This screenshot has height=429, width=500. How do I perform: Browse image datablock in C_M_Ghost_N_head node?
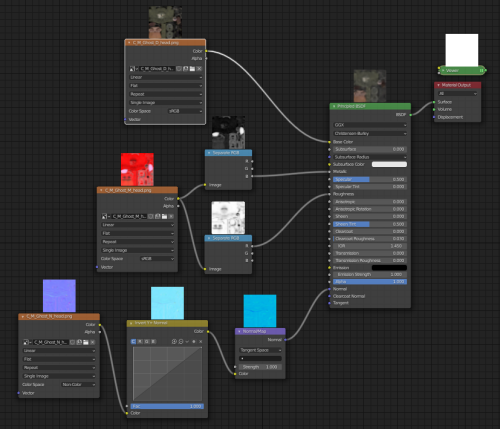pyautogui.click(x=27, y=342)
